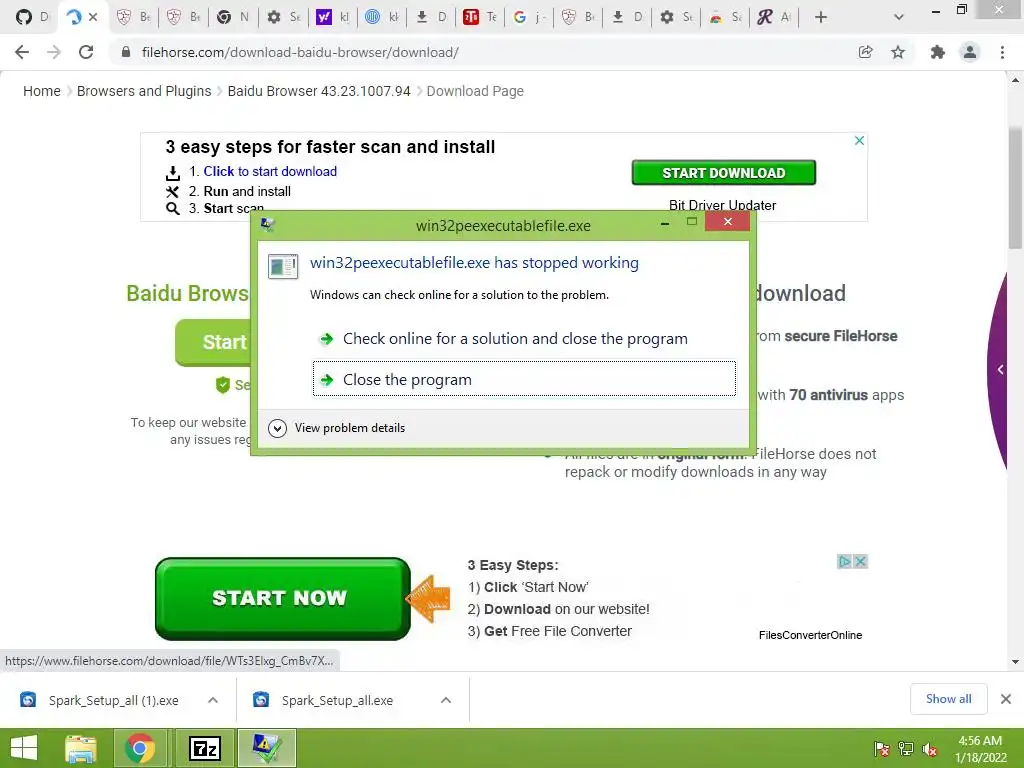1024x768 pixels.
Task: Click Show all downloads
Action: click(948, 699)
